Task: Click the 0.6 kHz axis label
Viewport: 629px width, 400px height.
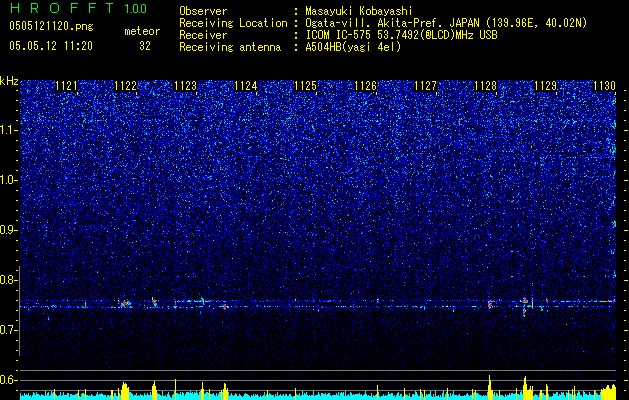Action: click(x=9, y=380)
